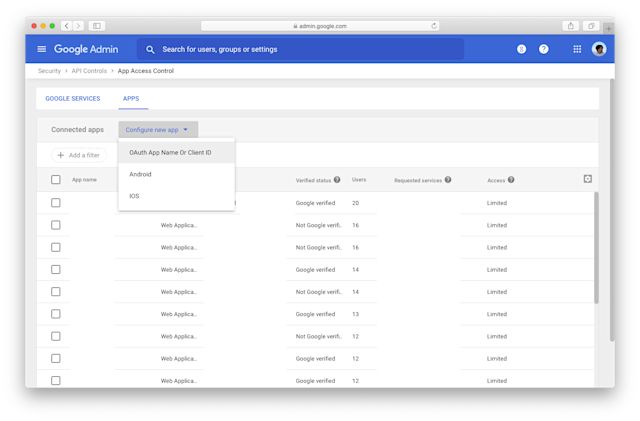Image resolution: width=640 pixels, height=421 pixels.
Task: Open the notifications badge icon
Action: pos(521,49)
